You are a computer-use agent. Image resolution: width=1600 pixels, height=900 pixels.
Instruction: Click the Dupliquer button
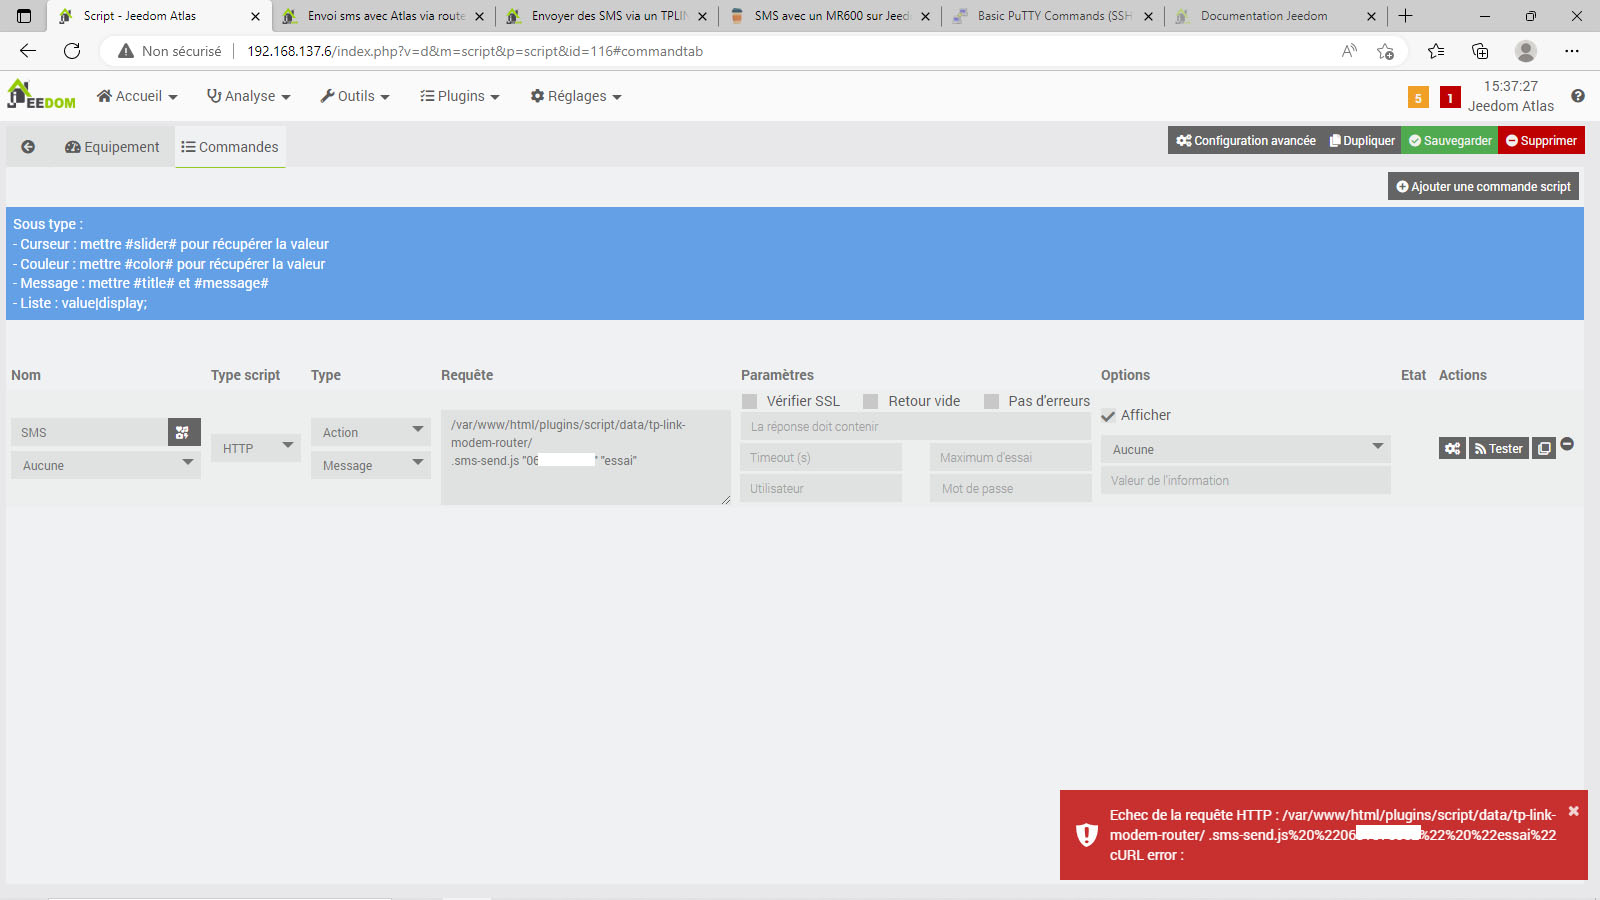point(1362,141)
